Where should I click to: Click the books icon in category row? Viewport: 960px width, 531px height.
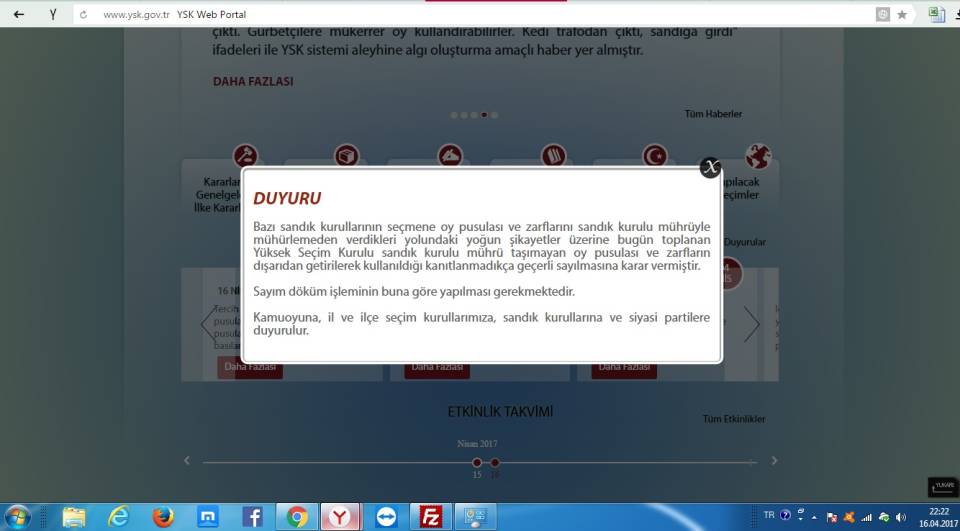(x=553, y=156)
